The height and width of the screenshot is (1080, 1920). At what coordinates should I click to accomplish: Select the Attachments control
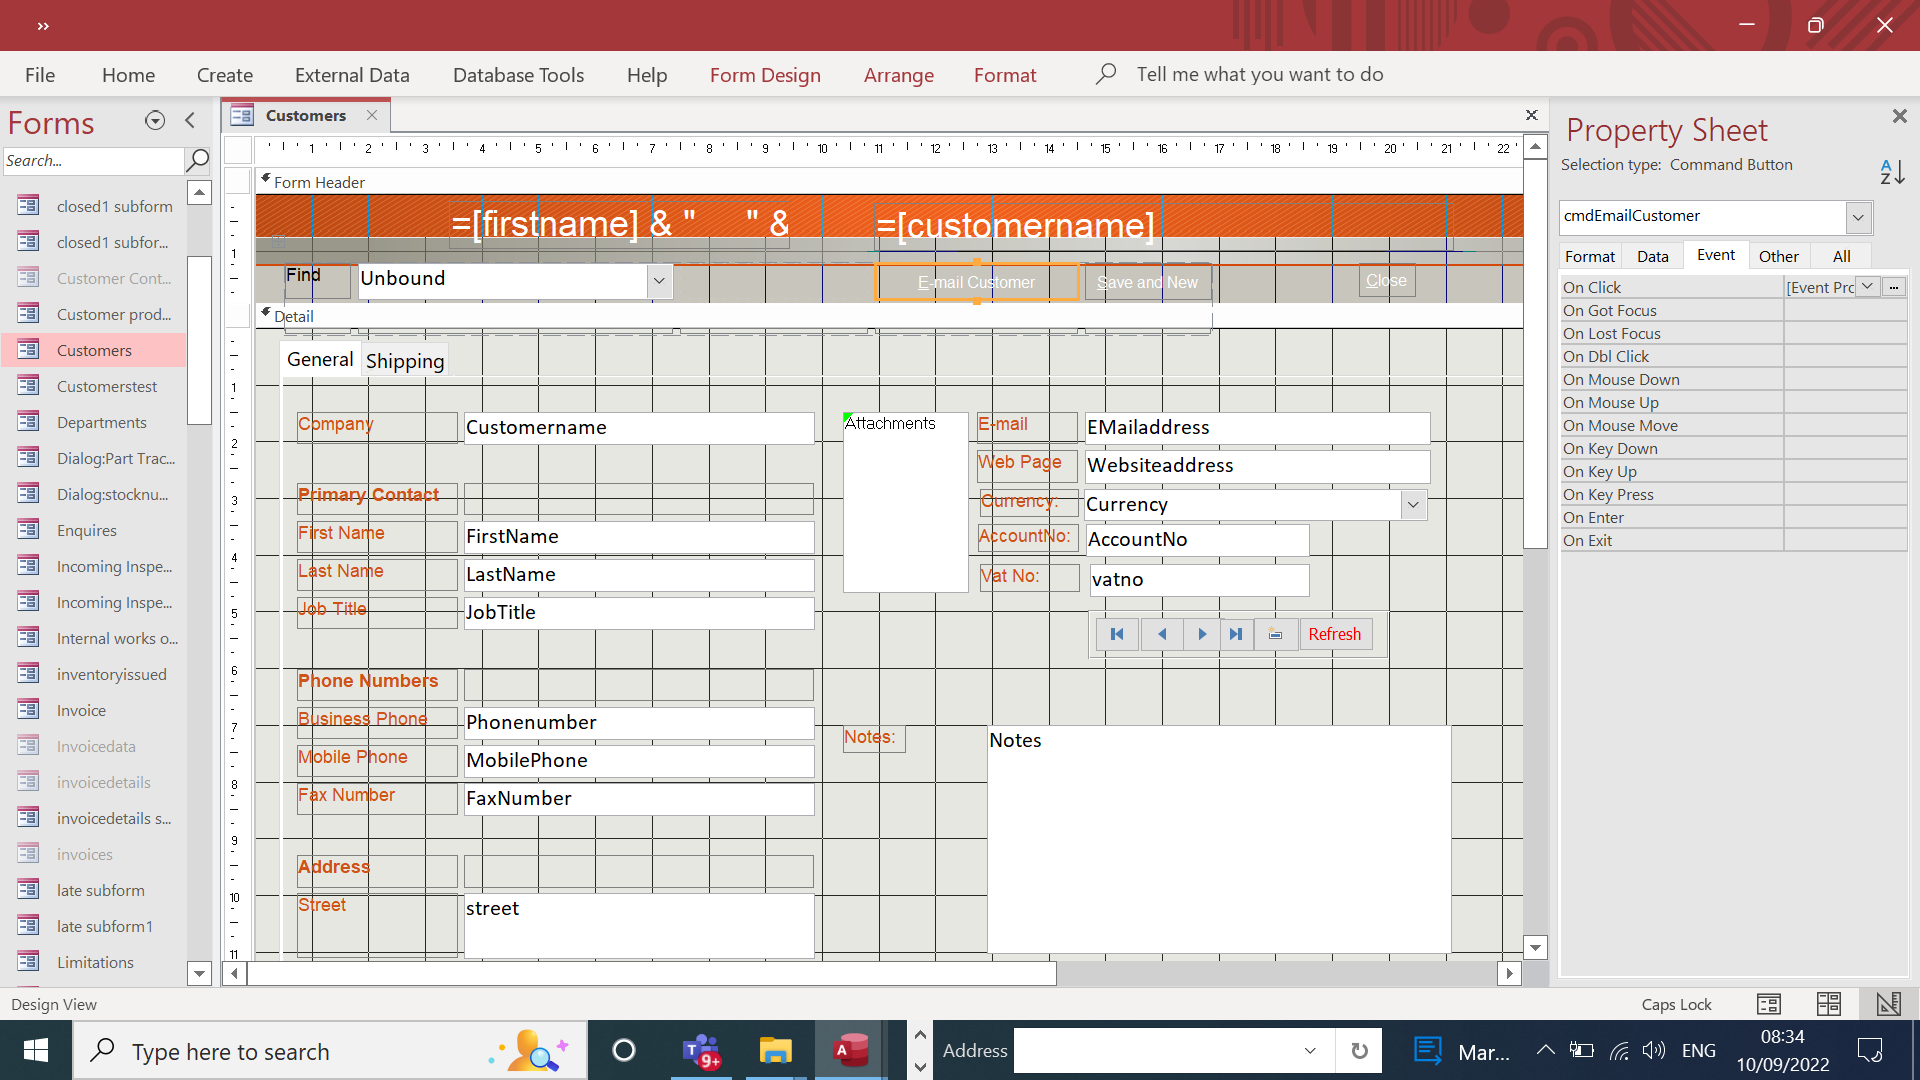(905, 503)
